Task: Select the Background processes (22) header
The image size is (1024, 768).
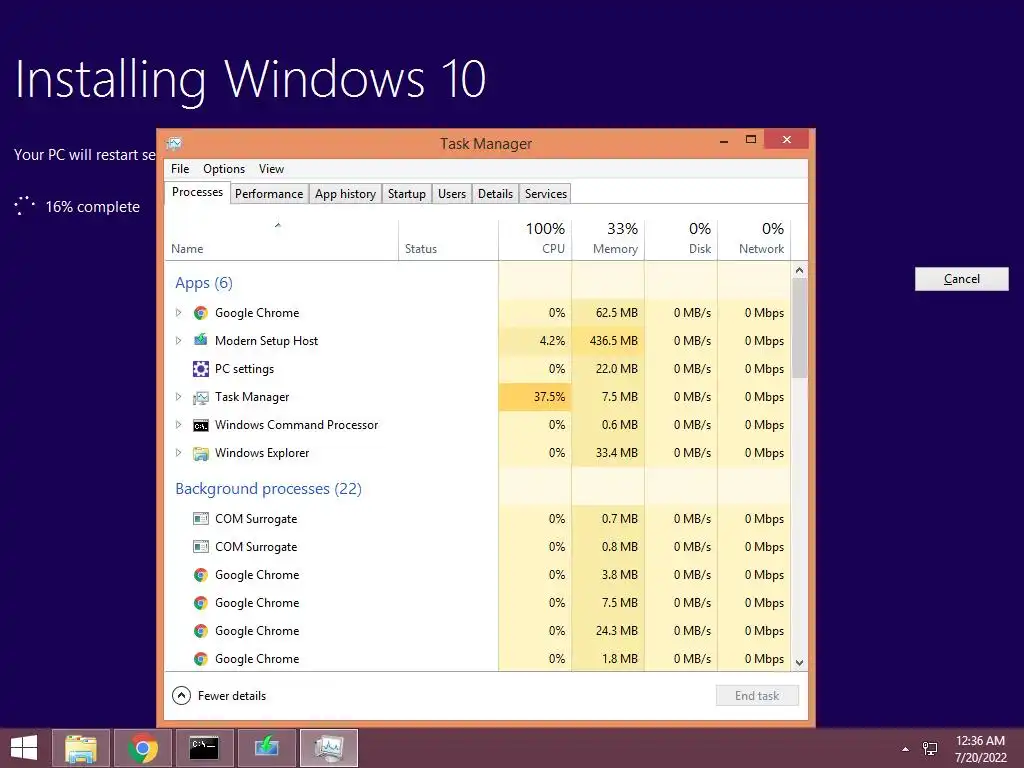Action: (x=268, y=488)
